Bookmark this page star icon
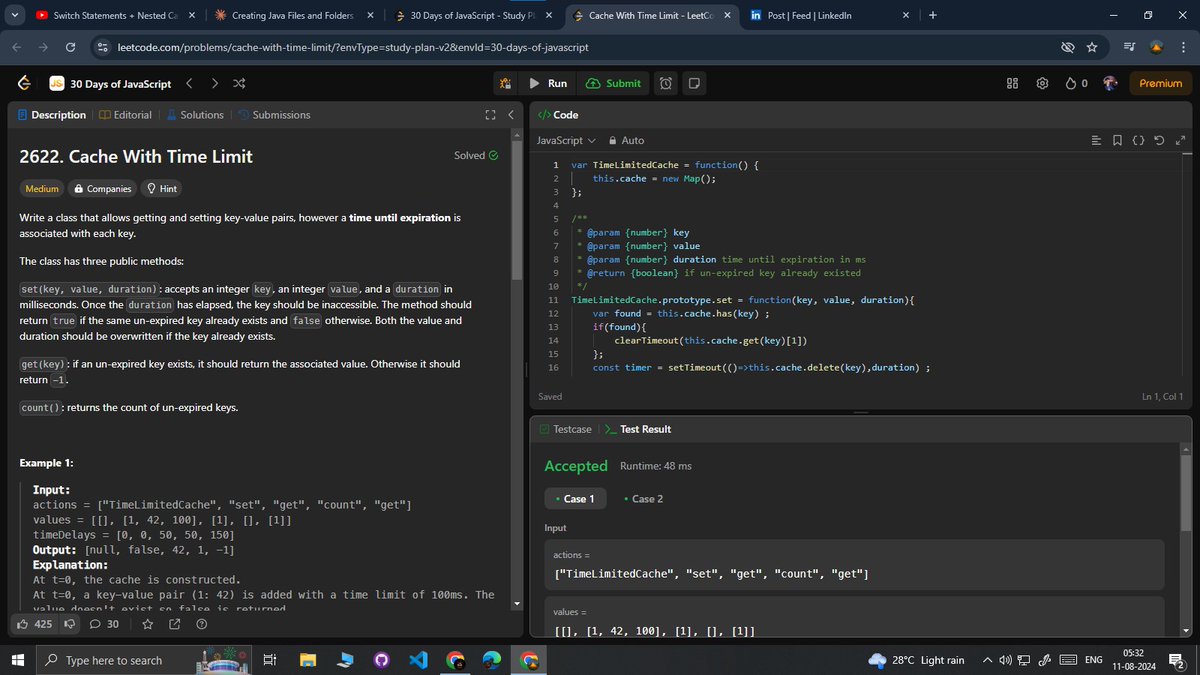Viewport: 1200px width, 675px height. click(1092, 48)
